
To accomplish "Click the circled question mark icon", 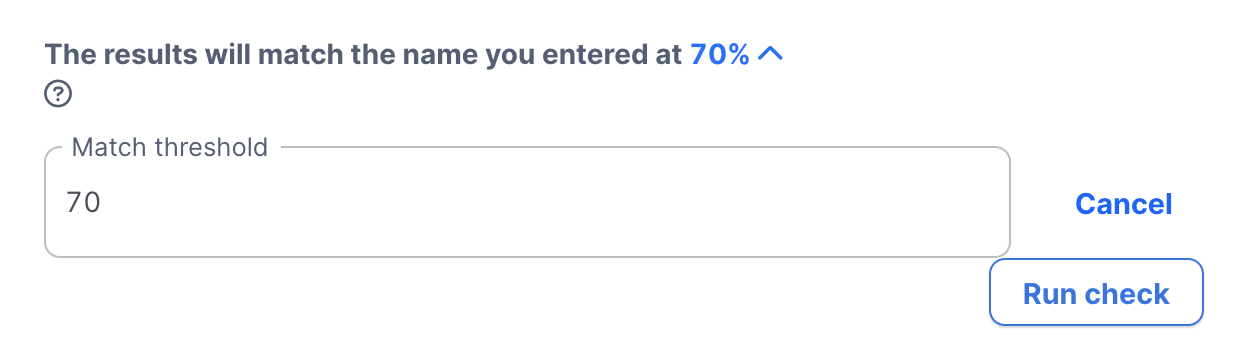I will point(58,95).
